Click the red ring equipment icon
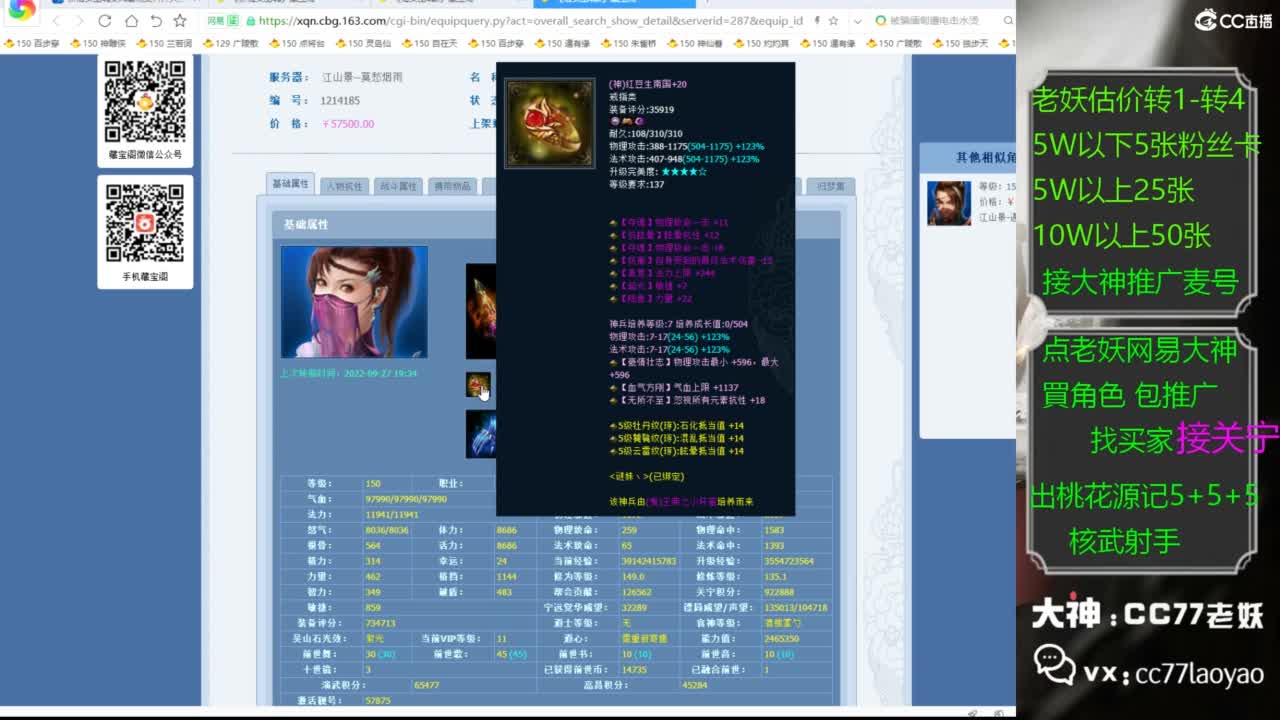Viewport: 1280px width, 720px height. pos(478,384)
